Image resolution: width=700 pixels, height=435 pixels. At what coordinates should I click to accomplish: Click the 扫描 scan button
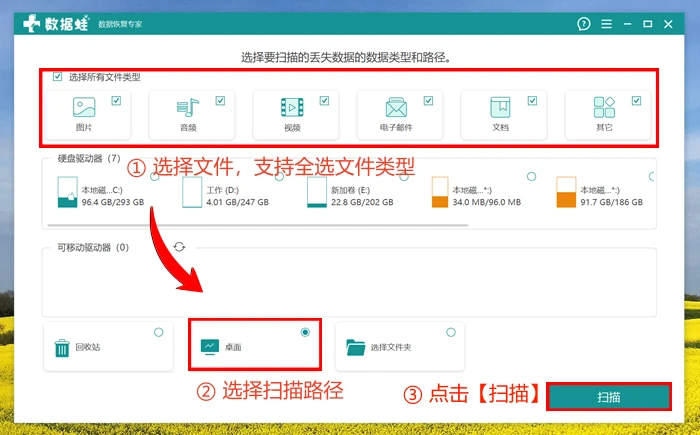tap(609, 397)
